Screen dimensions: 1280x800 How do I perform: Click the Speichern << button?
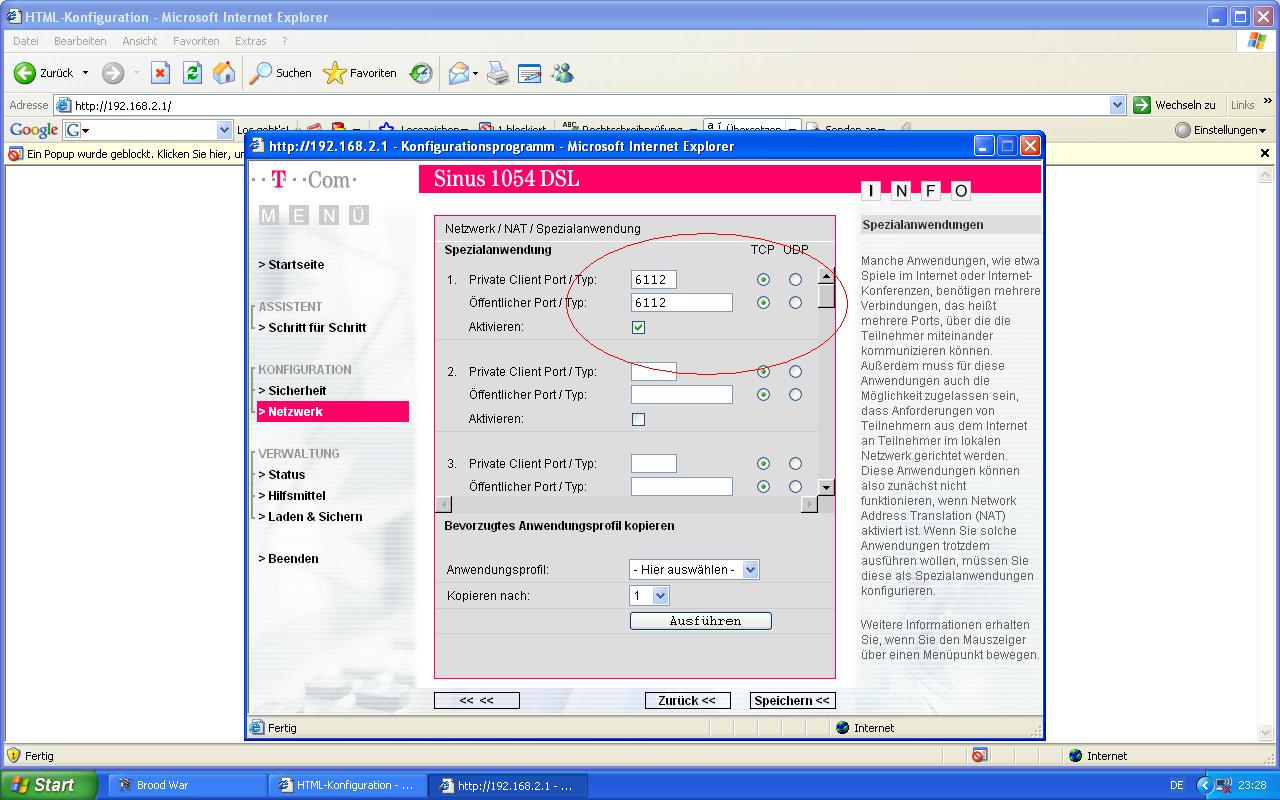click(792, 701)
